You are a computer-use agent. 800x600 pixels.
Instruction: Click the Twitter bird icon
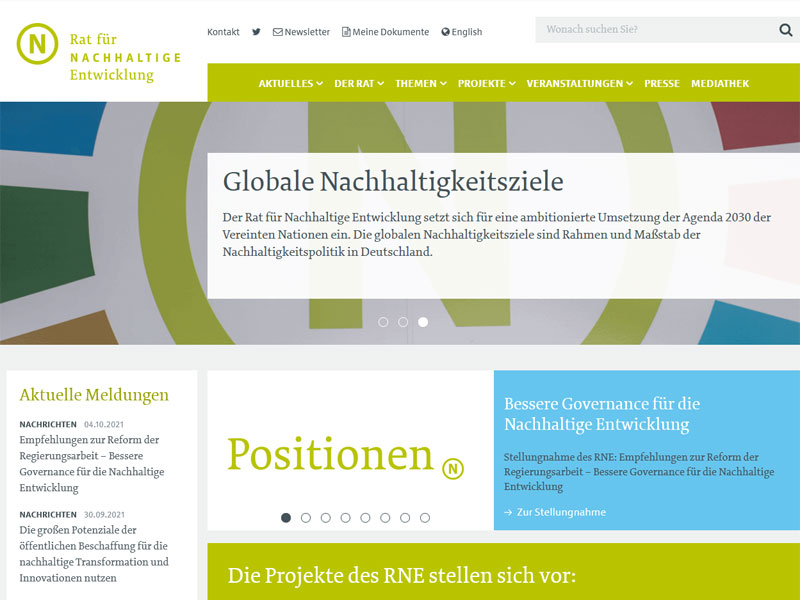256,31
